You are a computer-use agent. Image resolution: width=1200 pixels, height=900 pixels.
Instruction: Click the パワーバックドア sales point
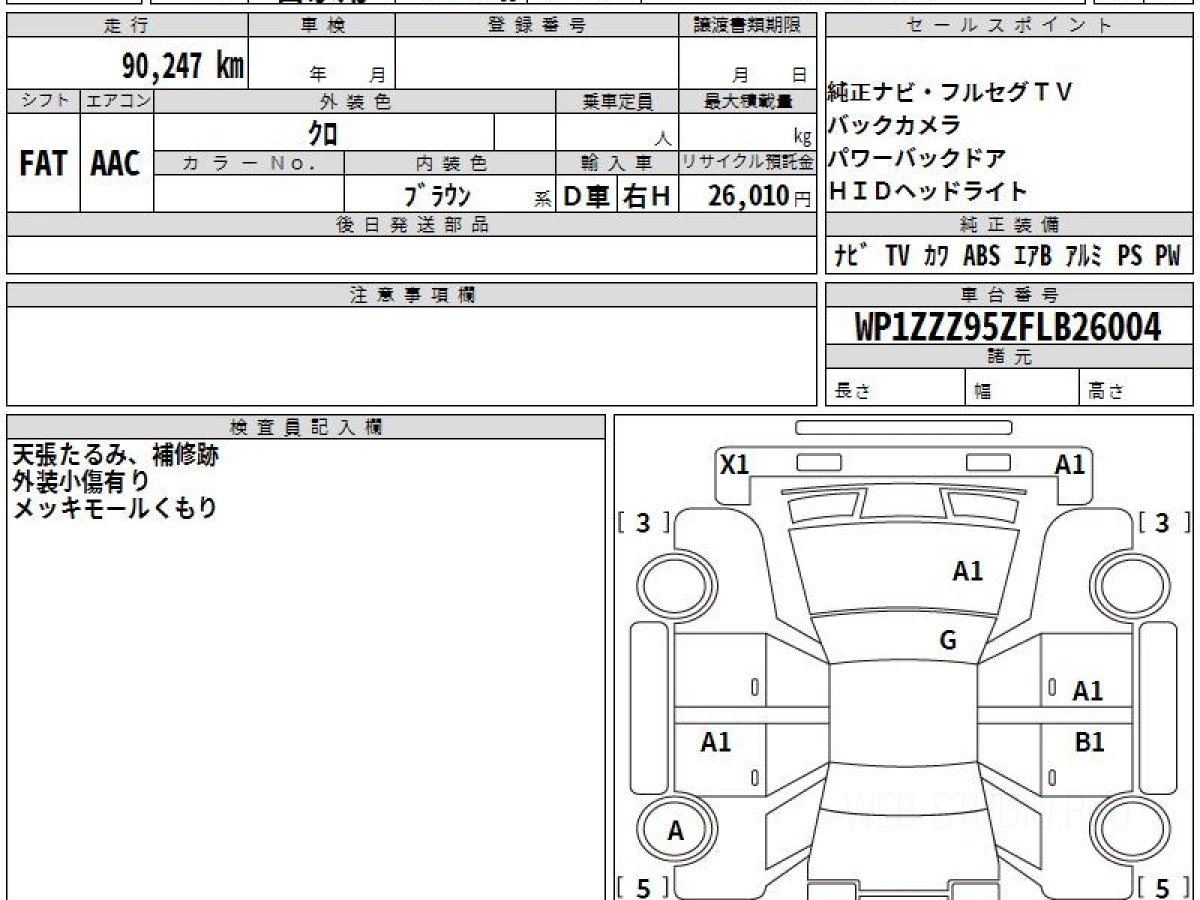916,159
